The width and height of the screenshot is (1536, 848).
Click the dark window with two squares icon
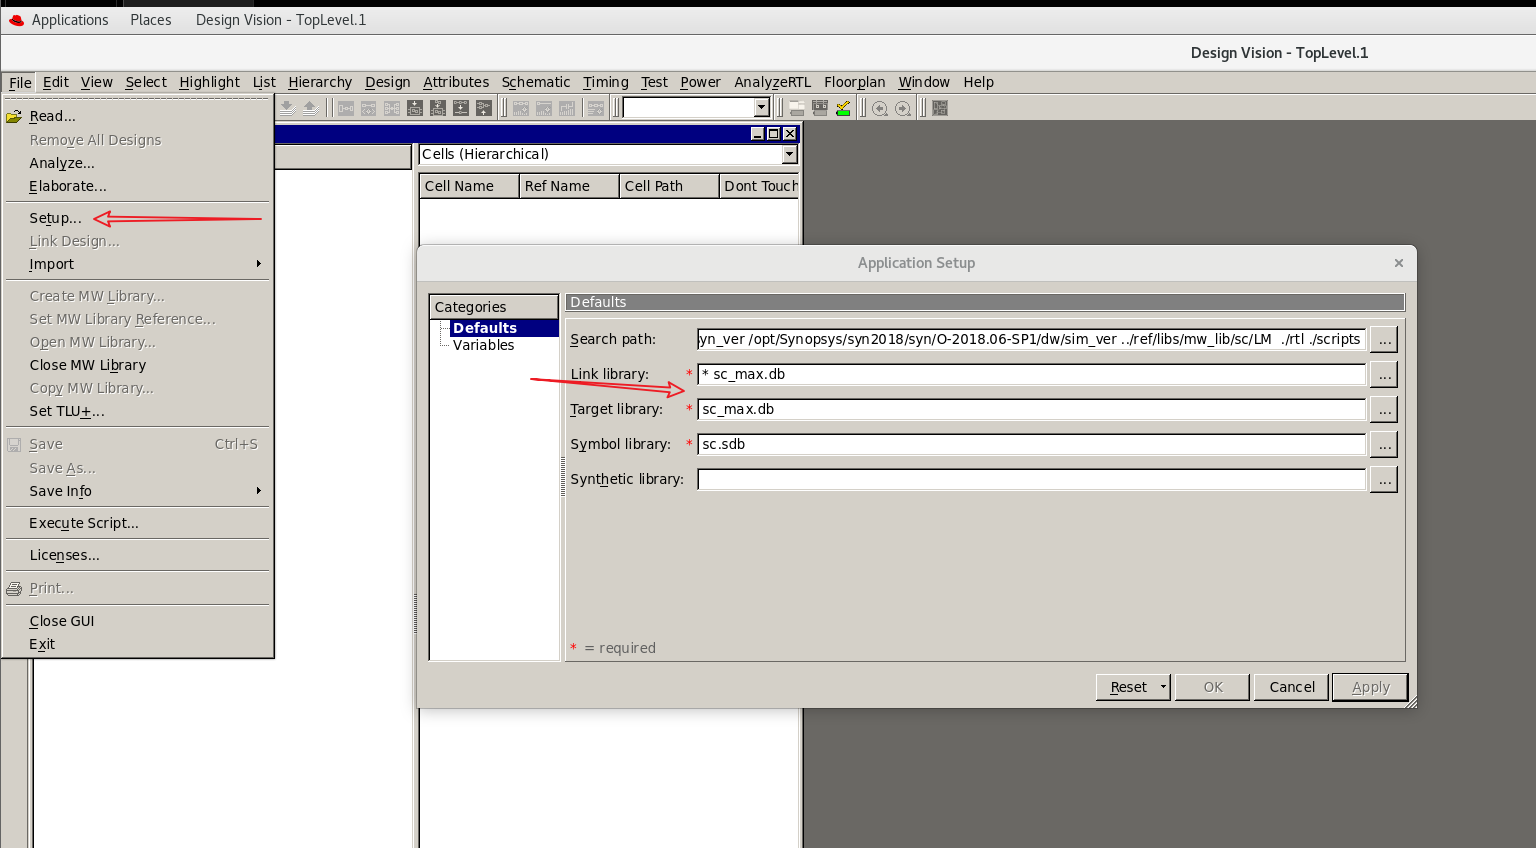tap(820, 108)
